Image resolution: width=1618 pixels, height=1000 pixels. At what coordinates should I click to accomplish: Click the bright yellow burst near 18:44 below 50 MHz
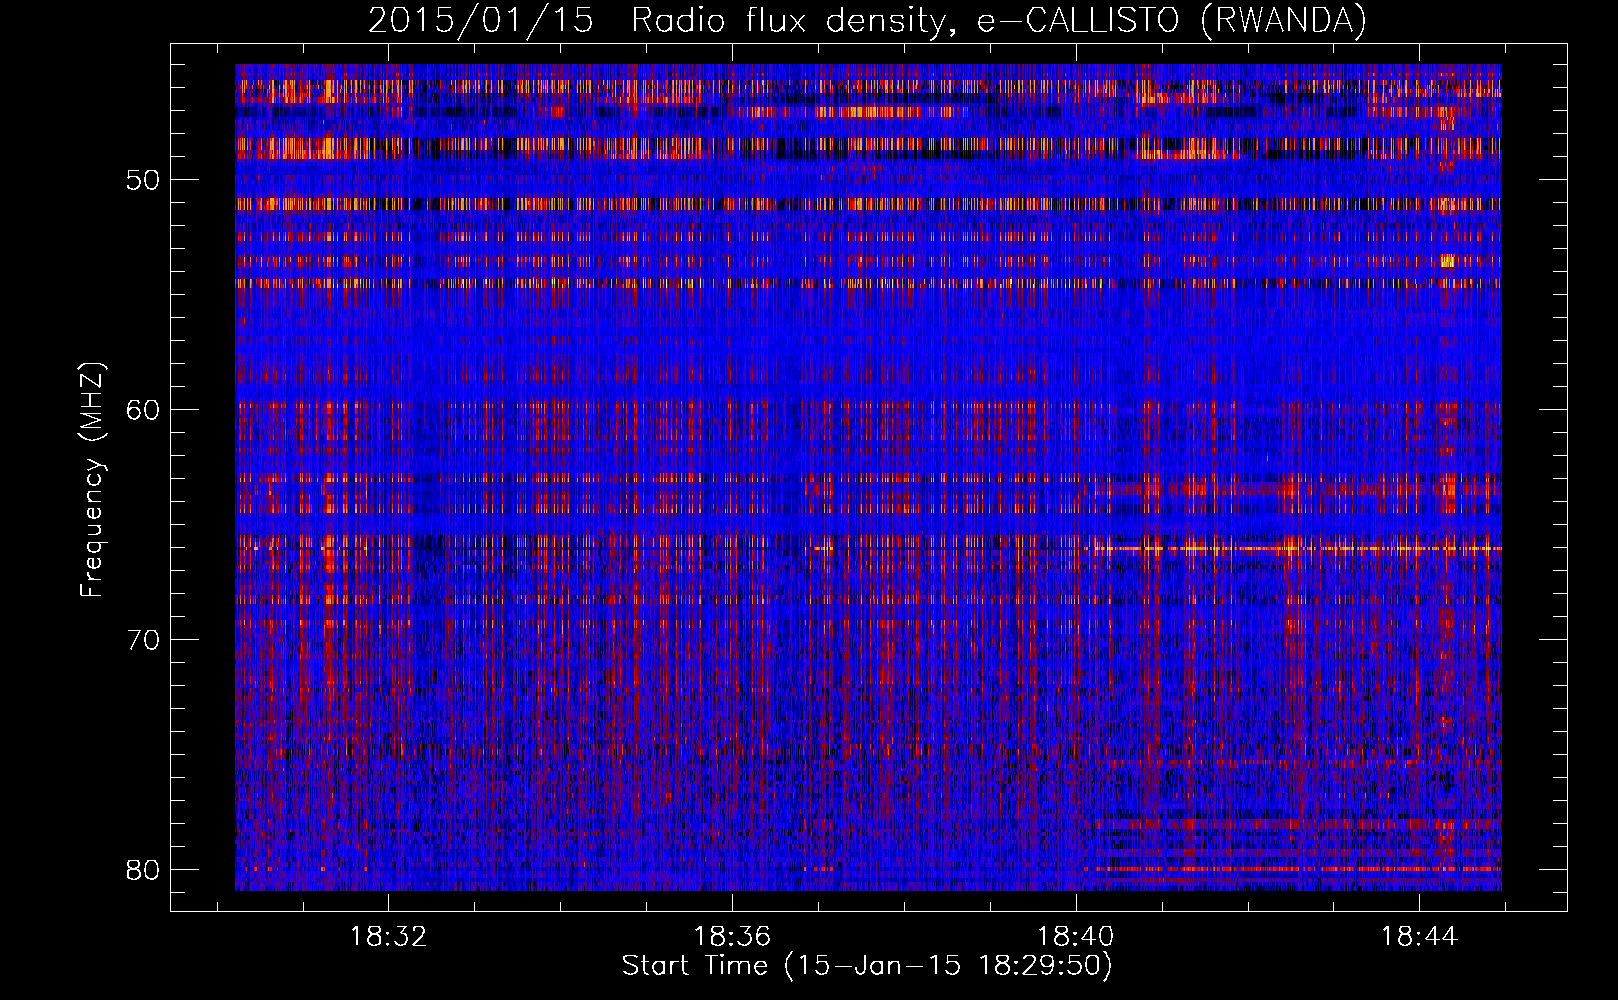coord(1447,261)
